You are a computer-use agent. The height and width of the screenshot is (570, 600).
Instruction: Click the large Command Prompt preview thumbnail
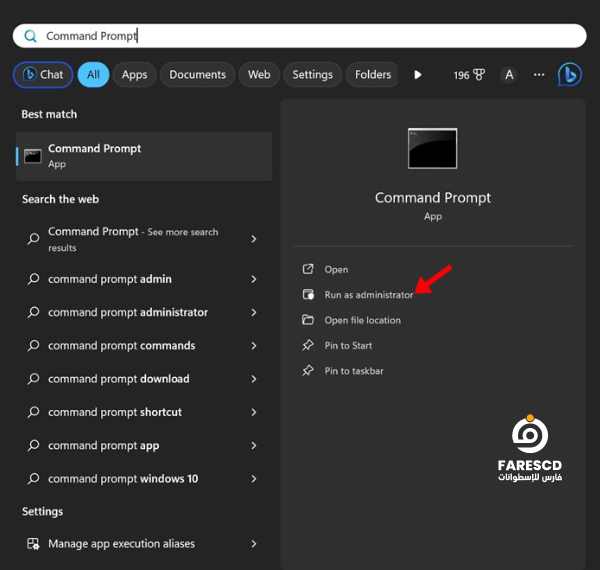(432, 148)
